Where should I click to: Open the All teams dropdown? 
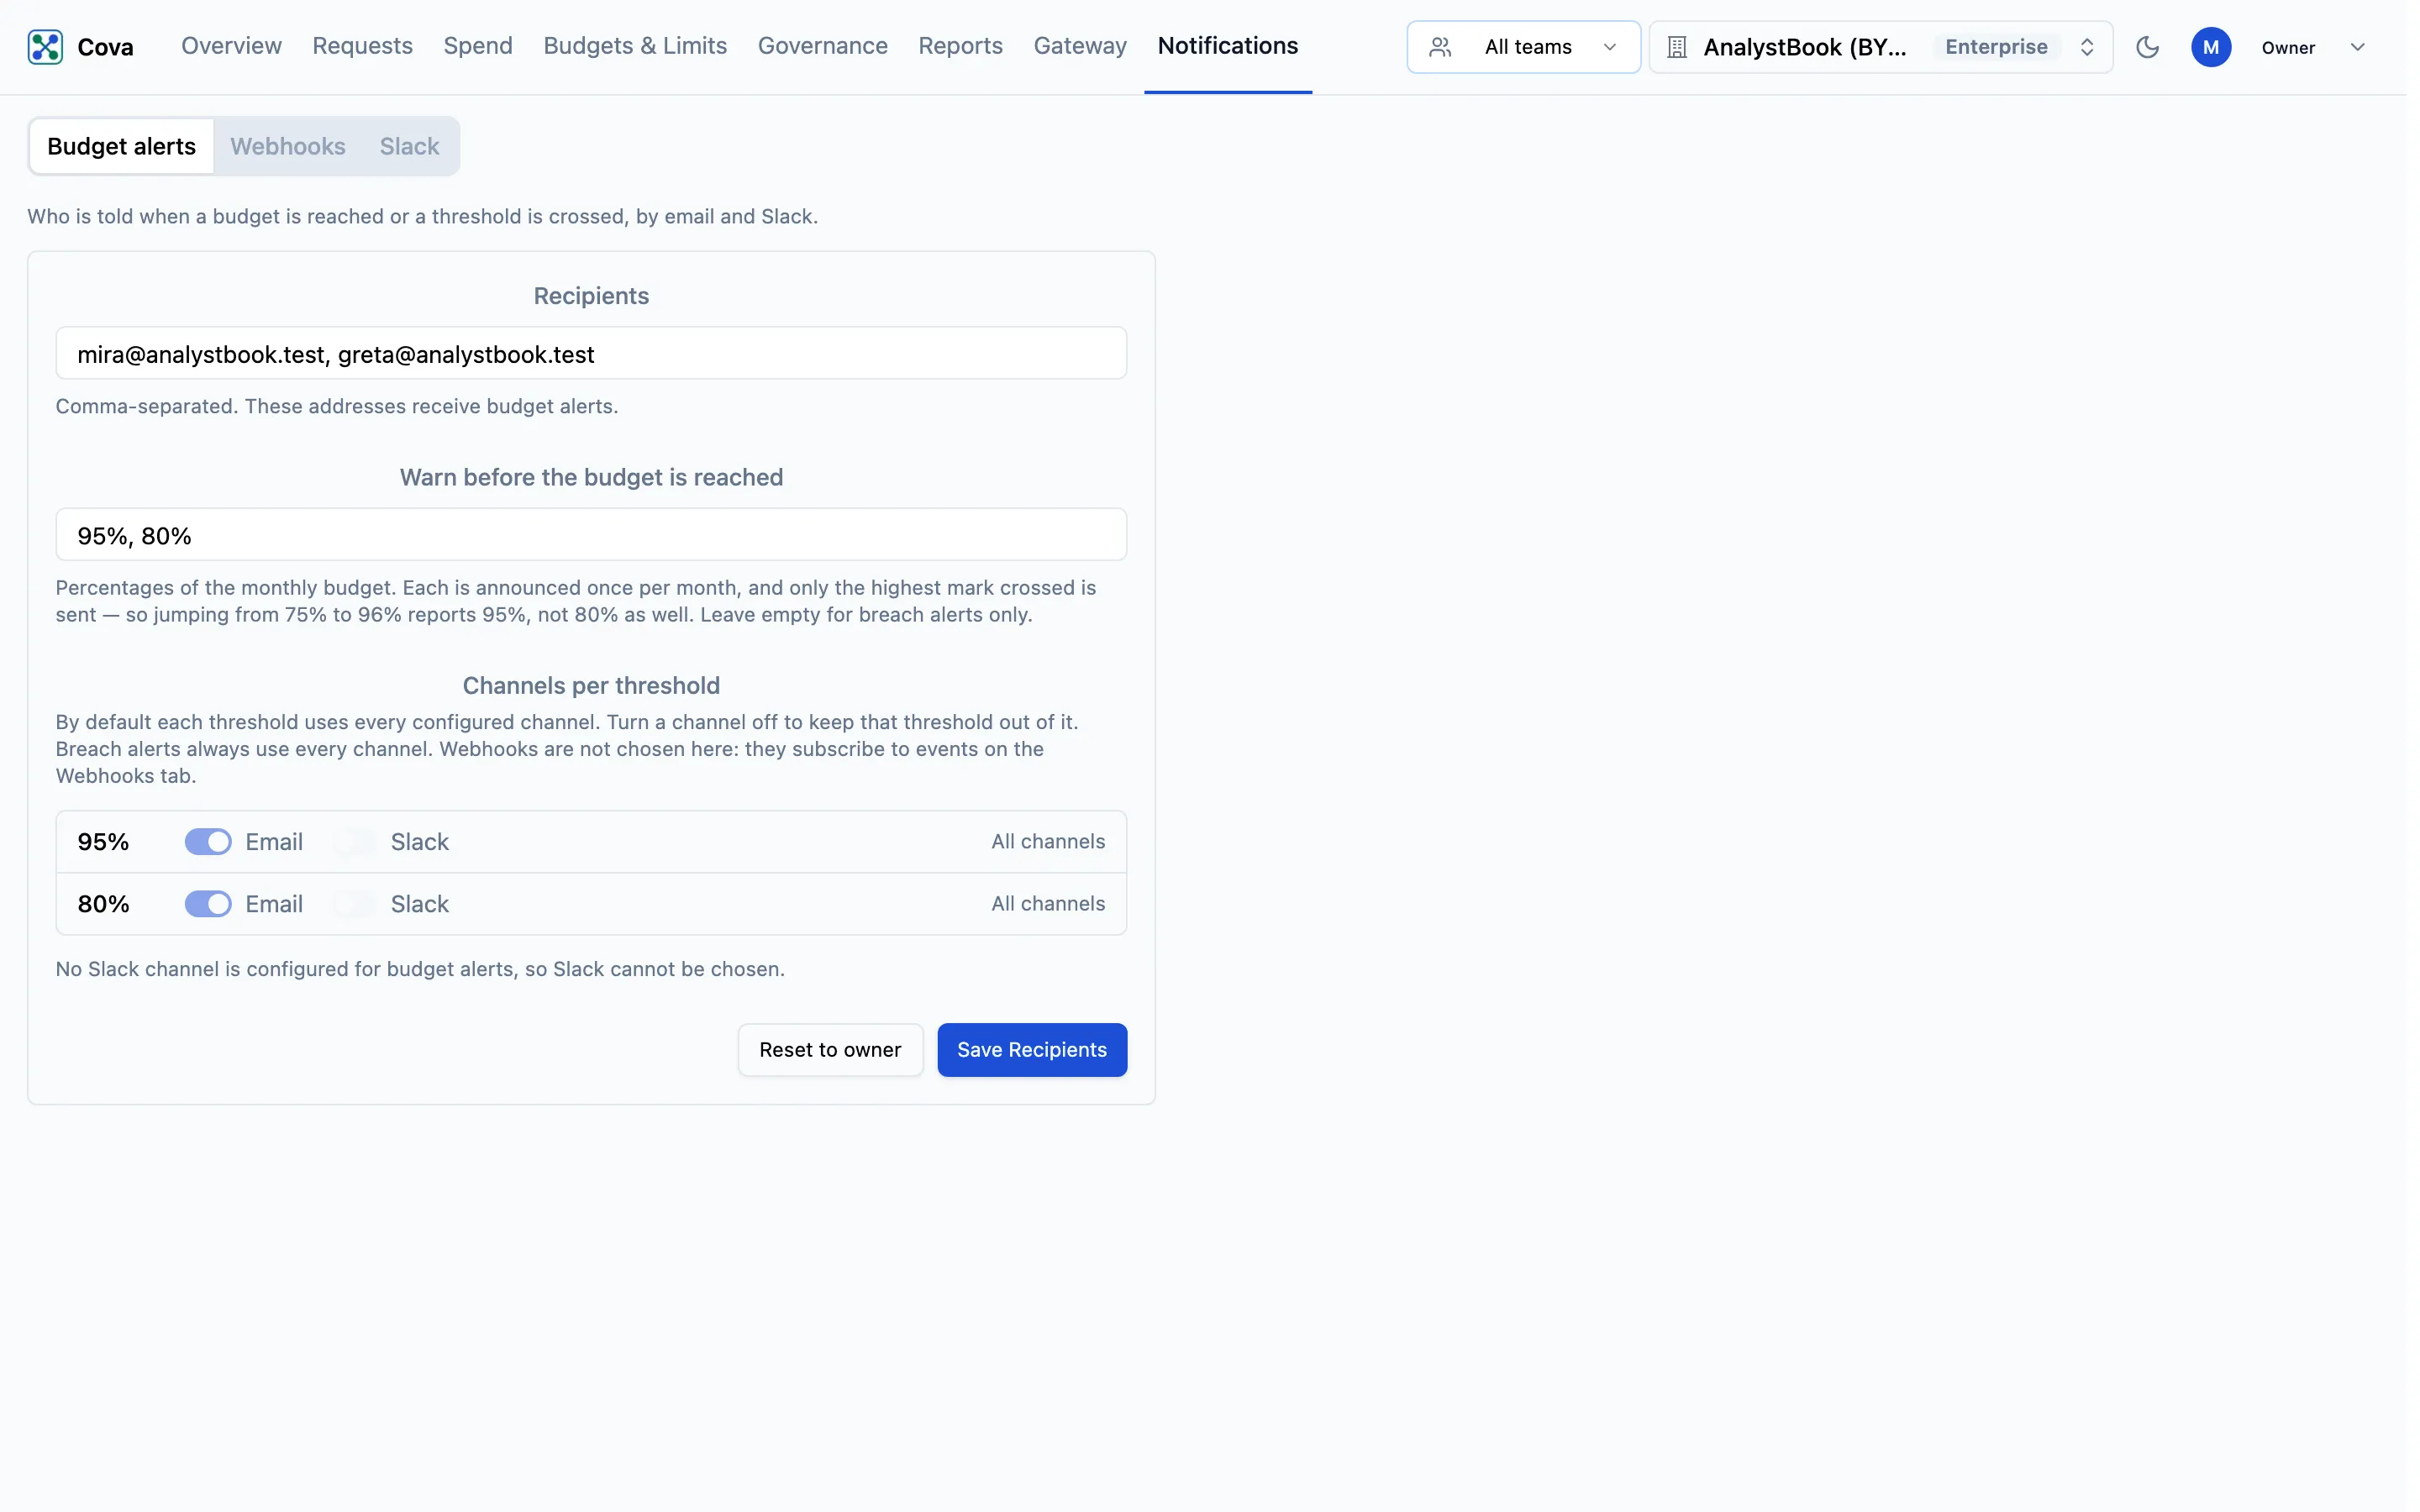tap(1523, 47)
